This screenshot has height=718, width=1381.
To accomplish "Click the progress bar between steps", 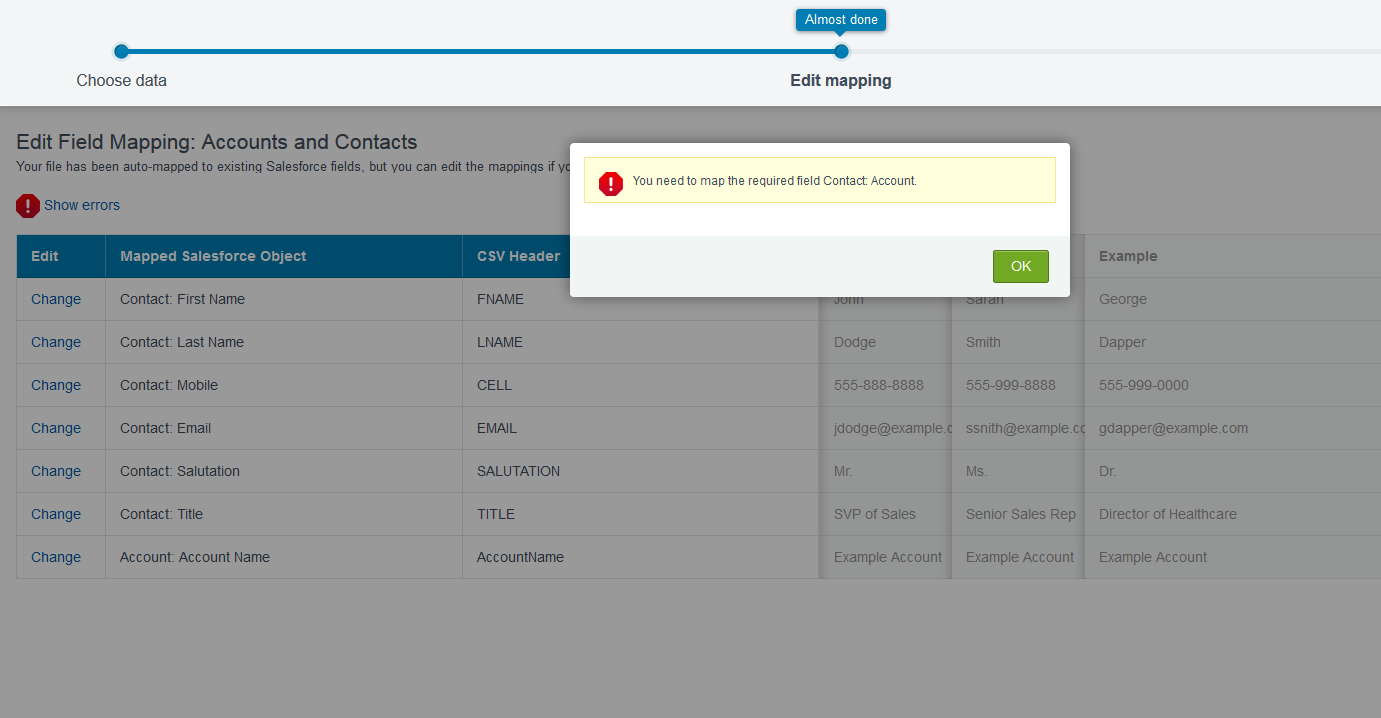I will click(x=480, y=51).
